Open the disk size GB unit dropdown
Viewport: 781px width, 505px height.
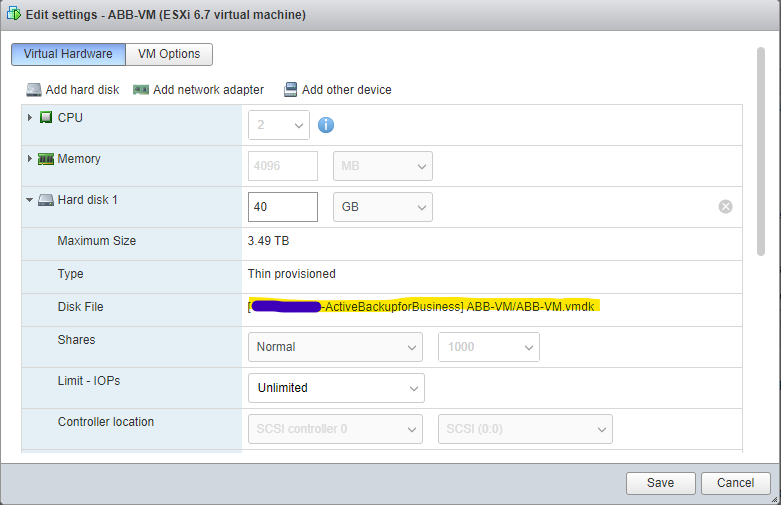[x=382, y=207]
